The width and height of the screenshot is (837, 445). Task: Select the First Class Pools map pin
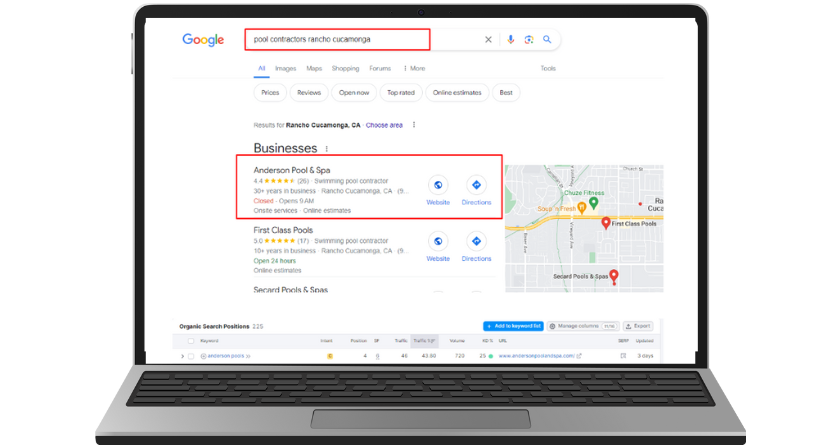pos(605,223)
